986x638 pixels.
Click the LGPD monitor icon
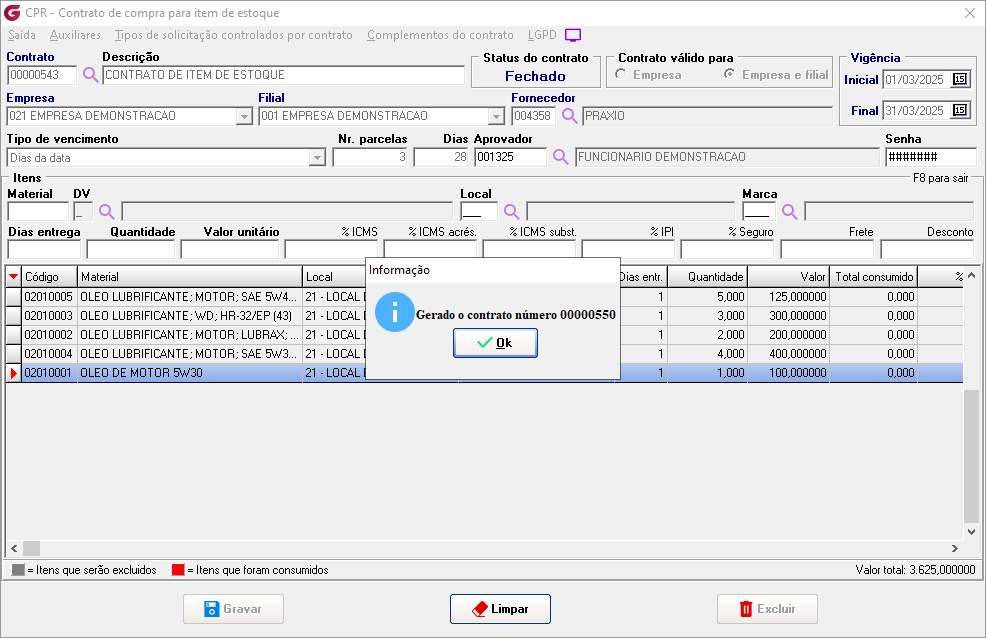pos(573,35)
